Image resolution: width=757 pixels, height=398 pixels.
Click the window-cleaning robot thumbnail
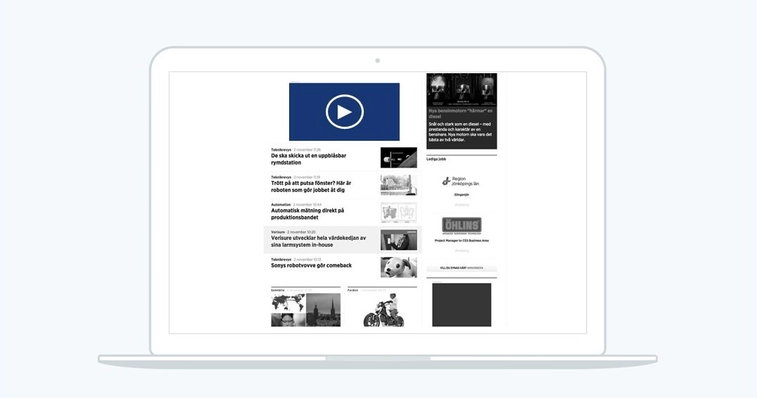coord(399,185)
